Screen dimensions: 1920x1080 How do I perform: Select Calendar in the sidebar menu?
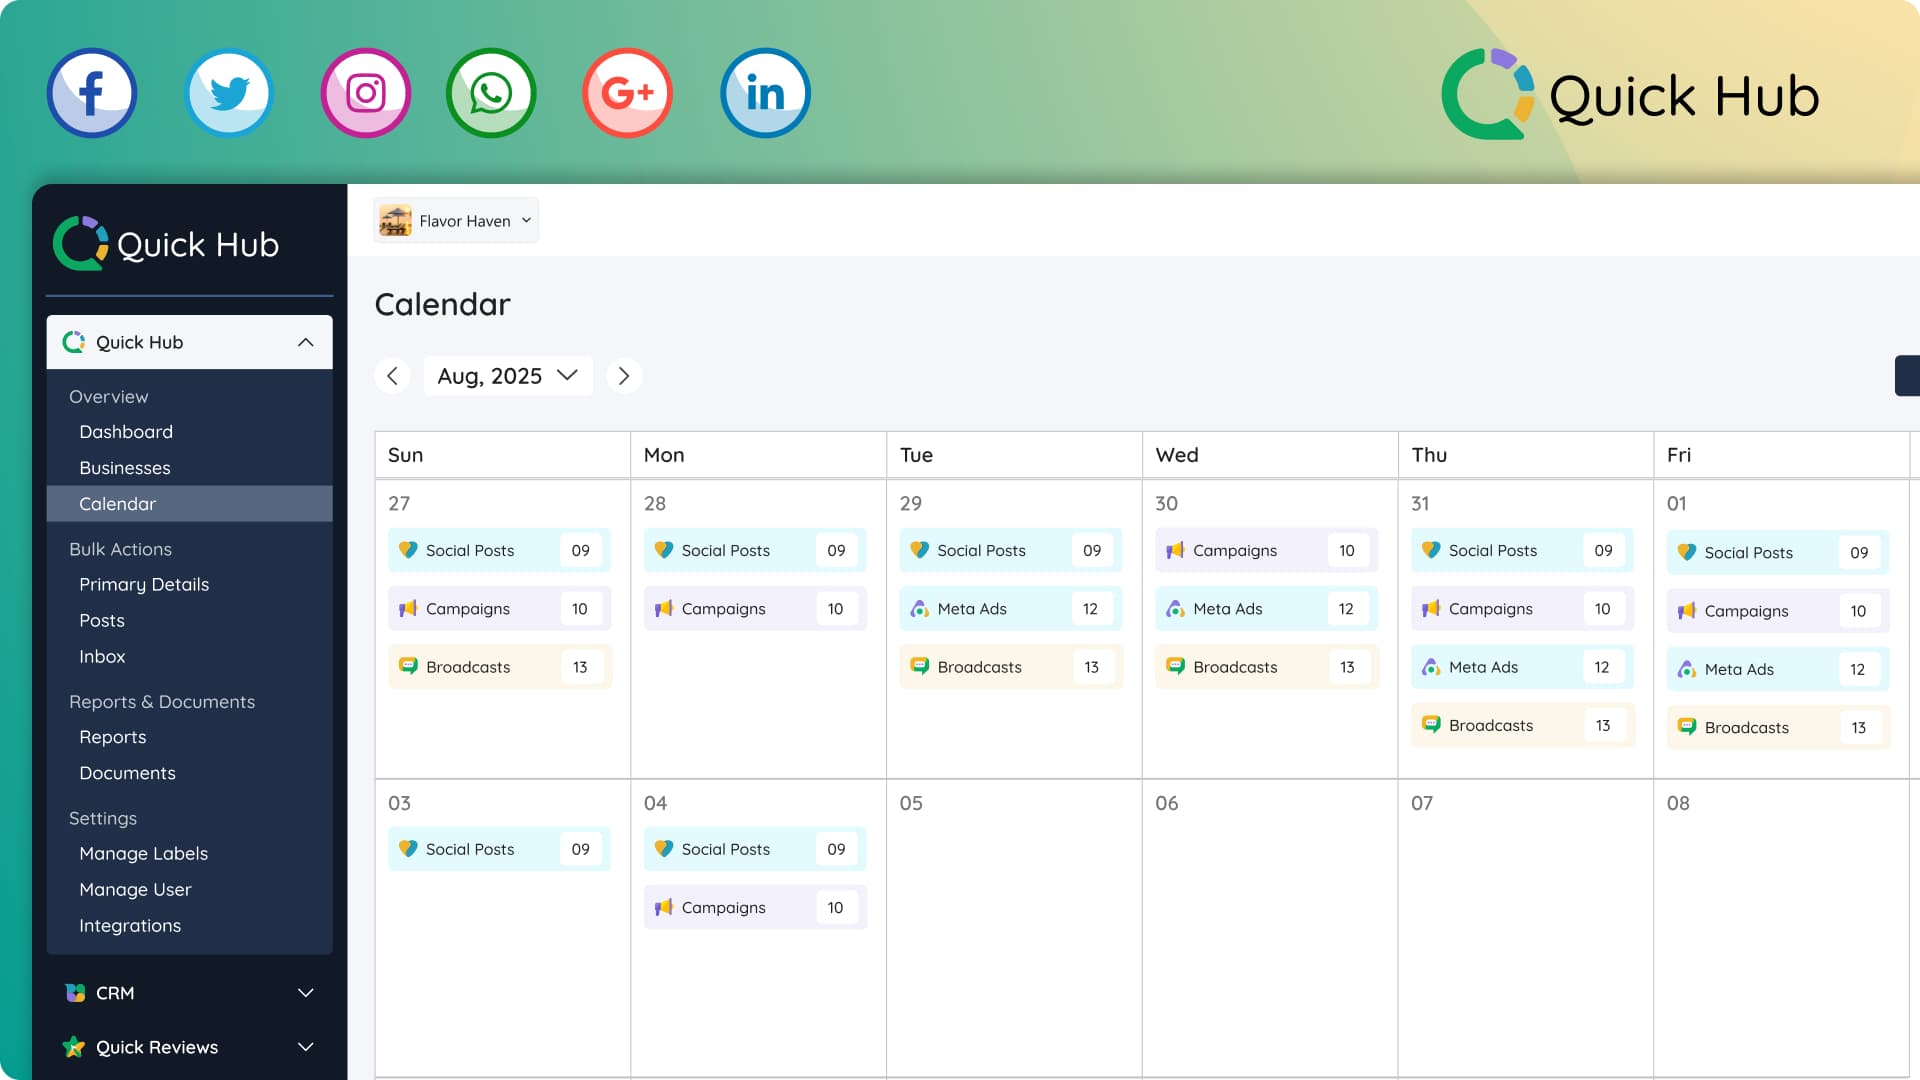point(117,504)
